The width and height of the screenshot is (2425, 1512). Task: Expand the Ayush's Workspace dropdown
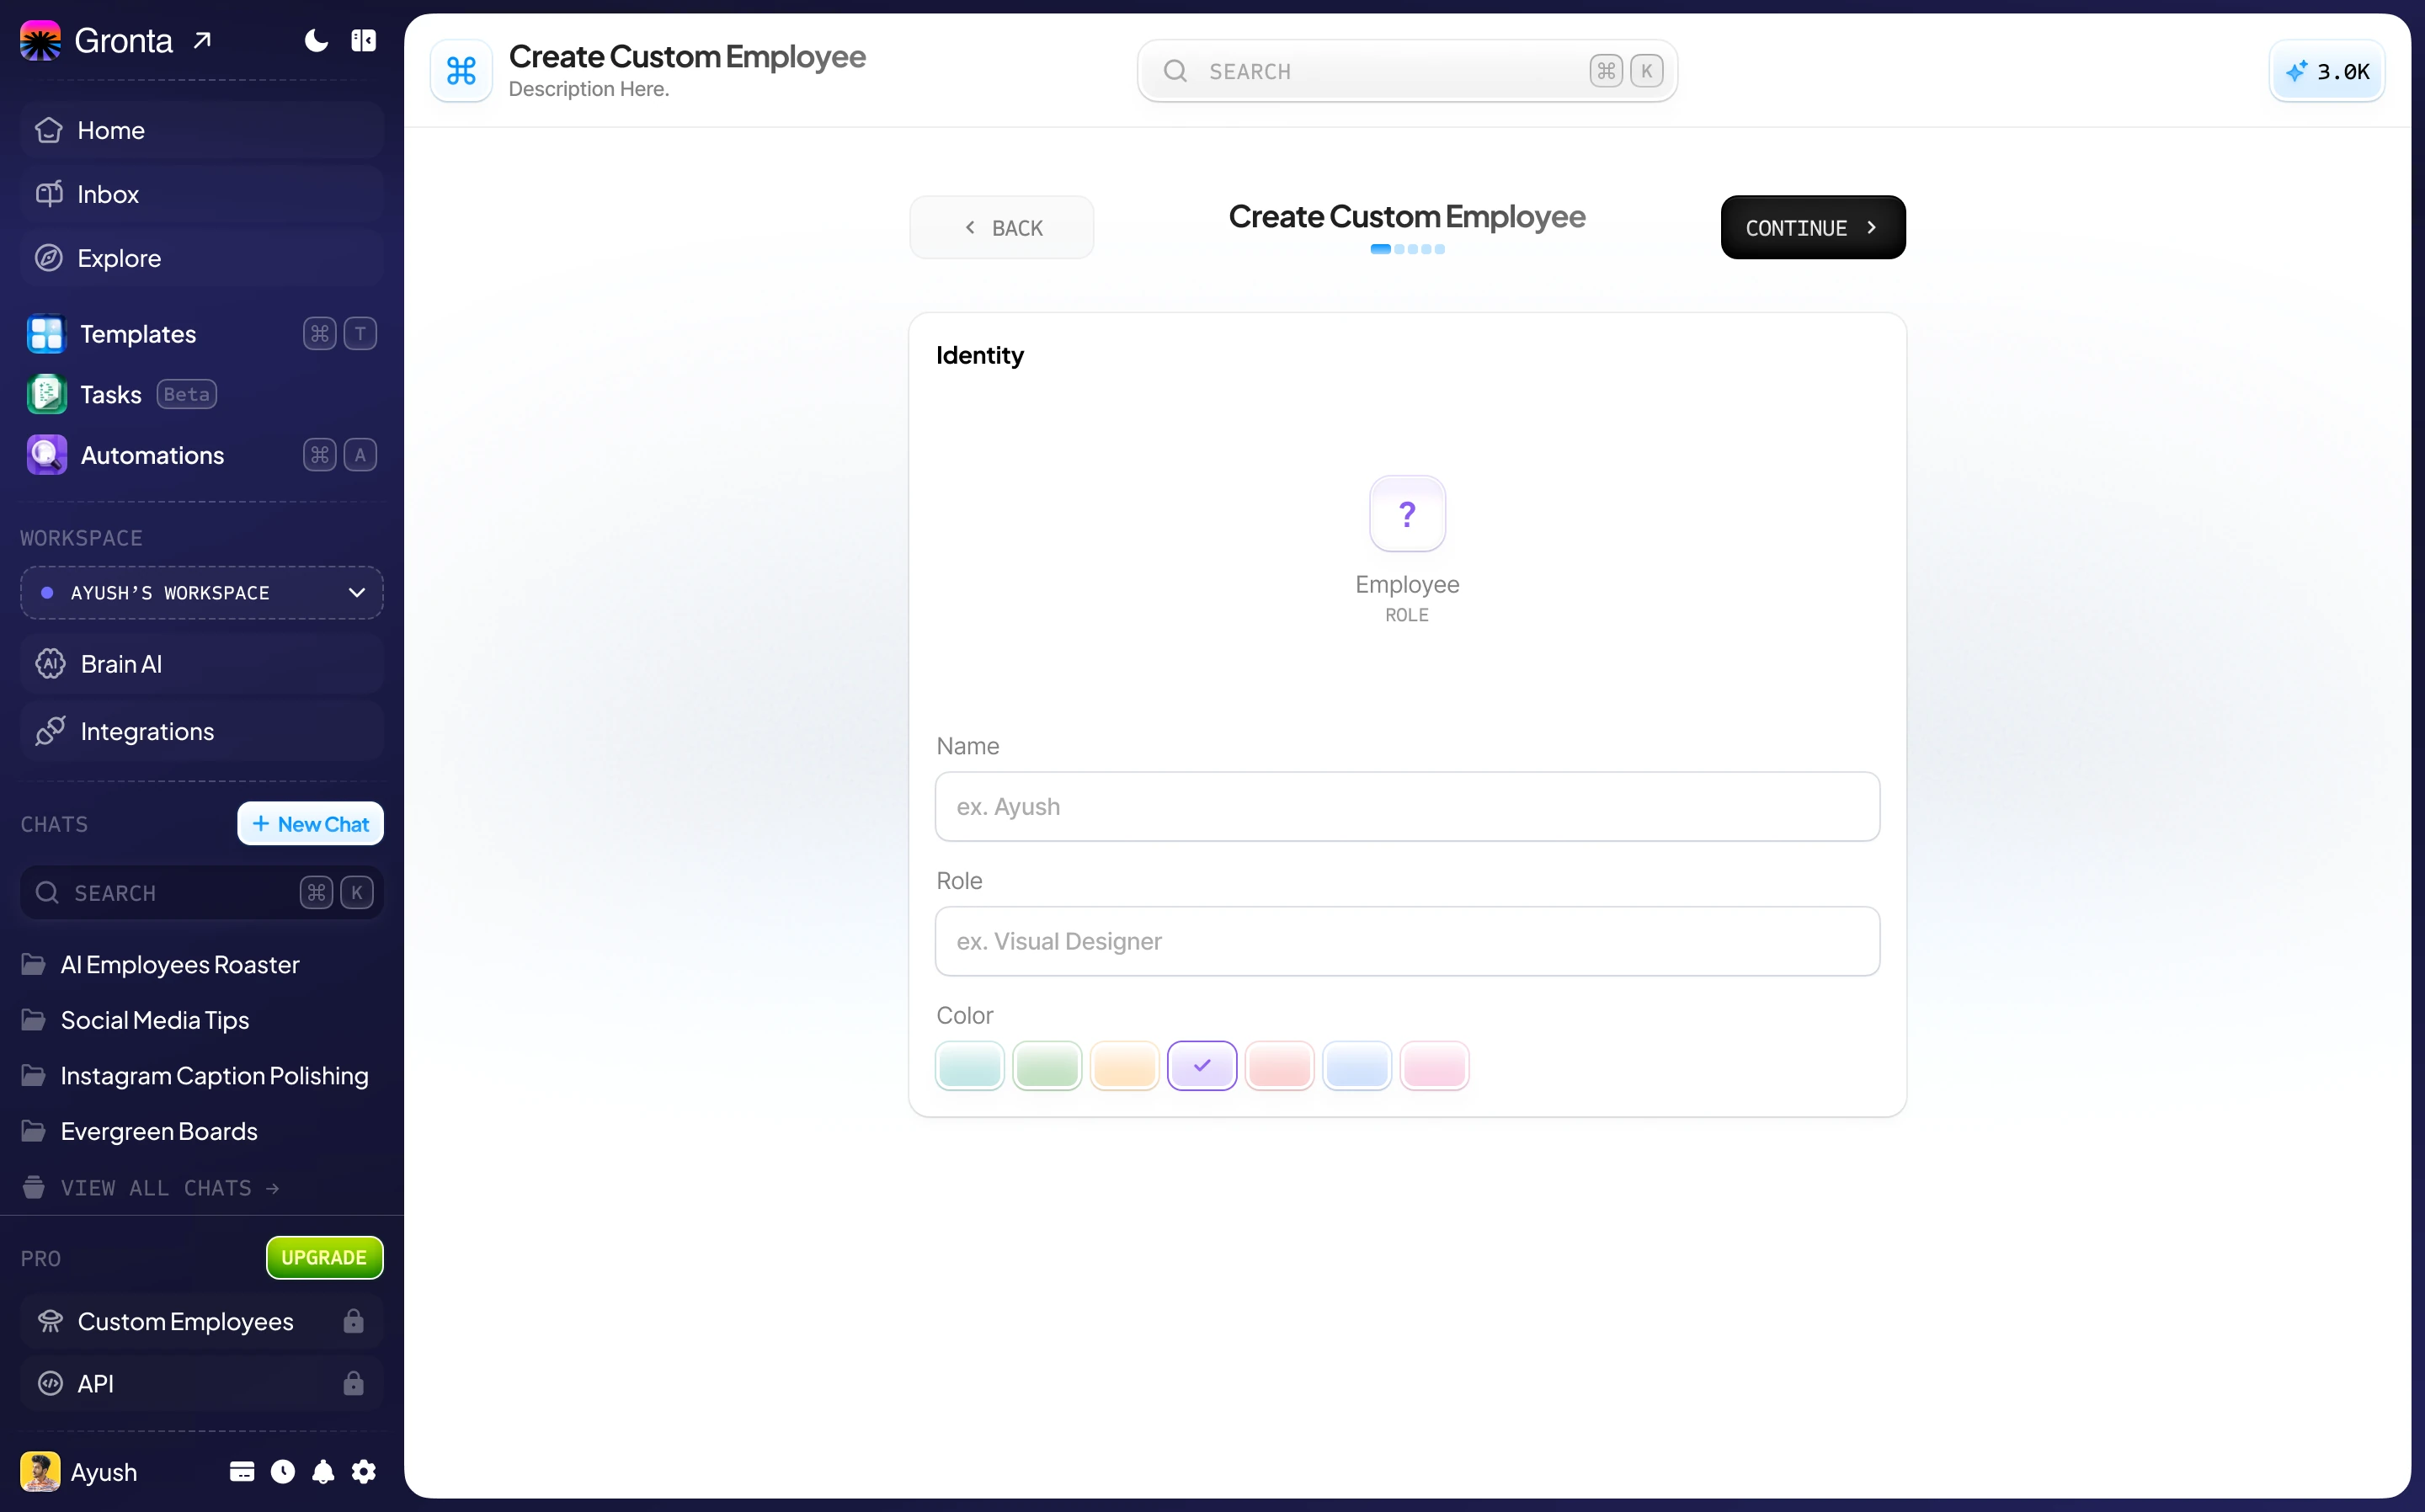[x=202, y=593]
